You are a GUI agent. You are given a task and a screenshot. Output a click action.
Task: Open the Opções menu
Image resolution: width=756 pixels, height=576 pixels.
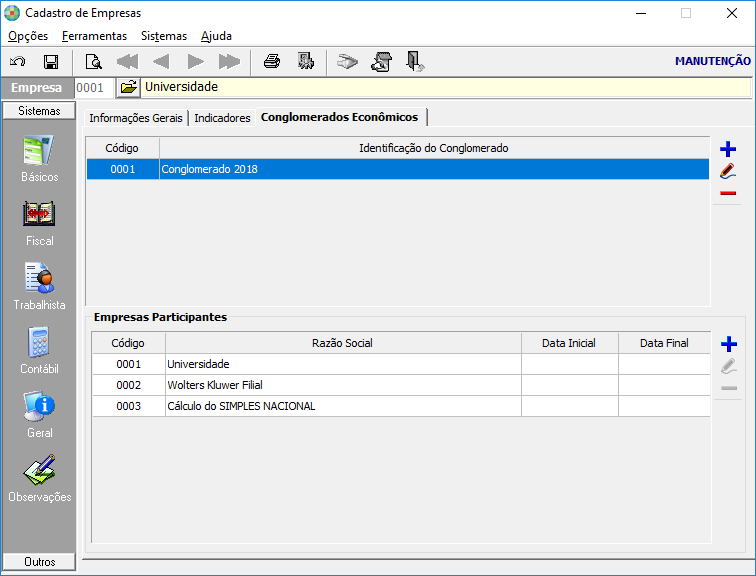click(28, 36)
